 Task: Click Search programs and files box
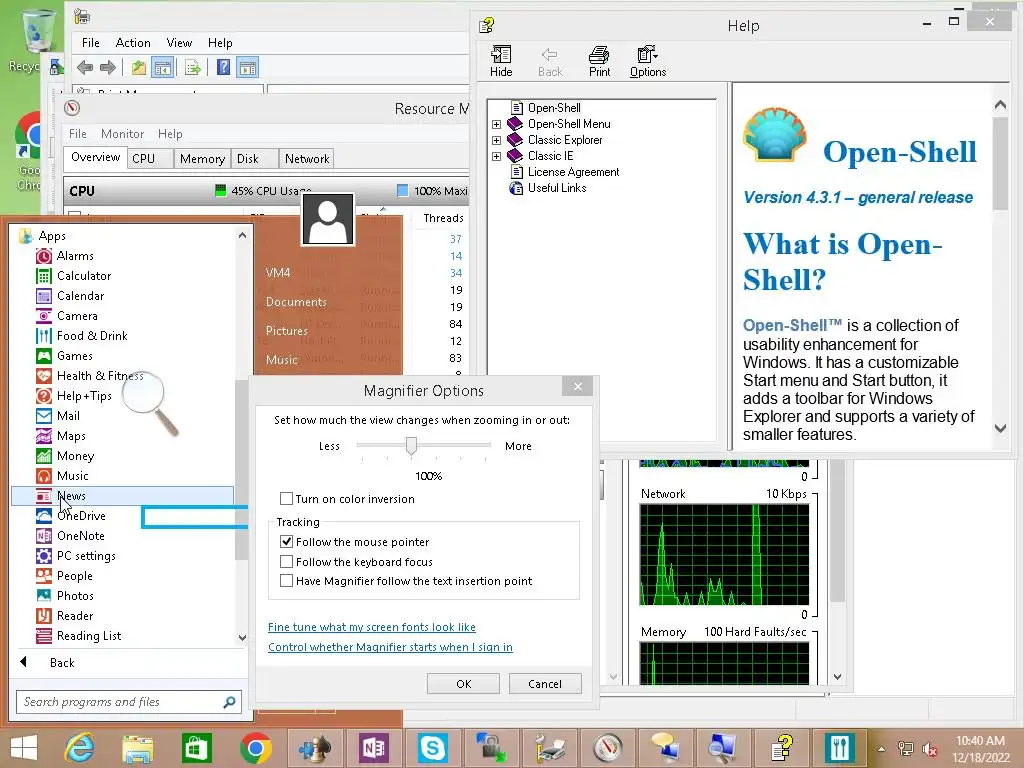pos(129,702)
